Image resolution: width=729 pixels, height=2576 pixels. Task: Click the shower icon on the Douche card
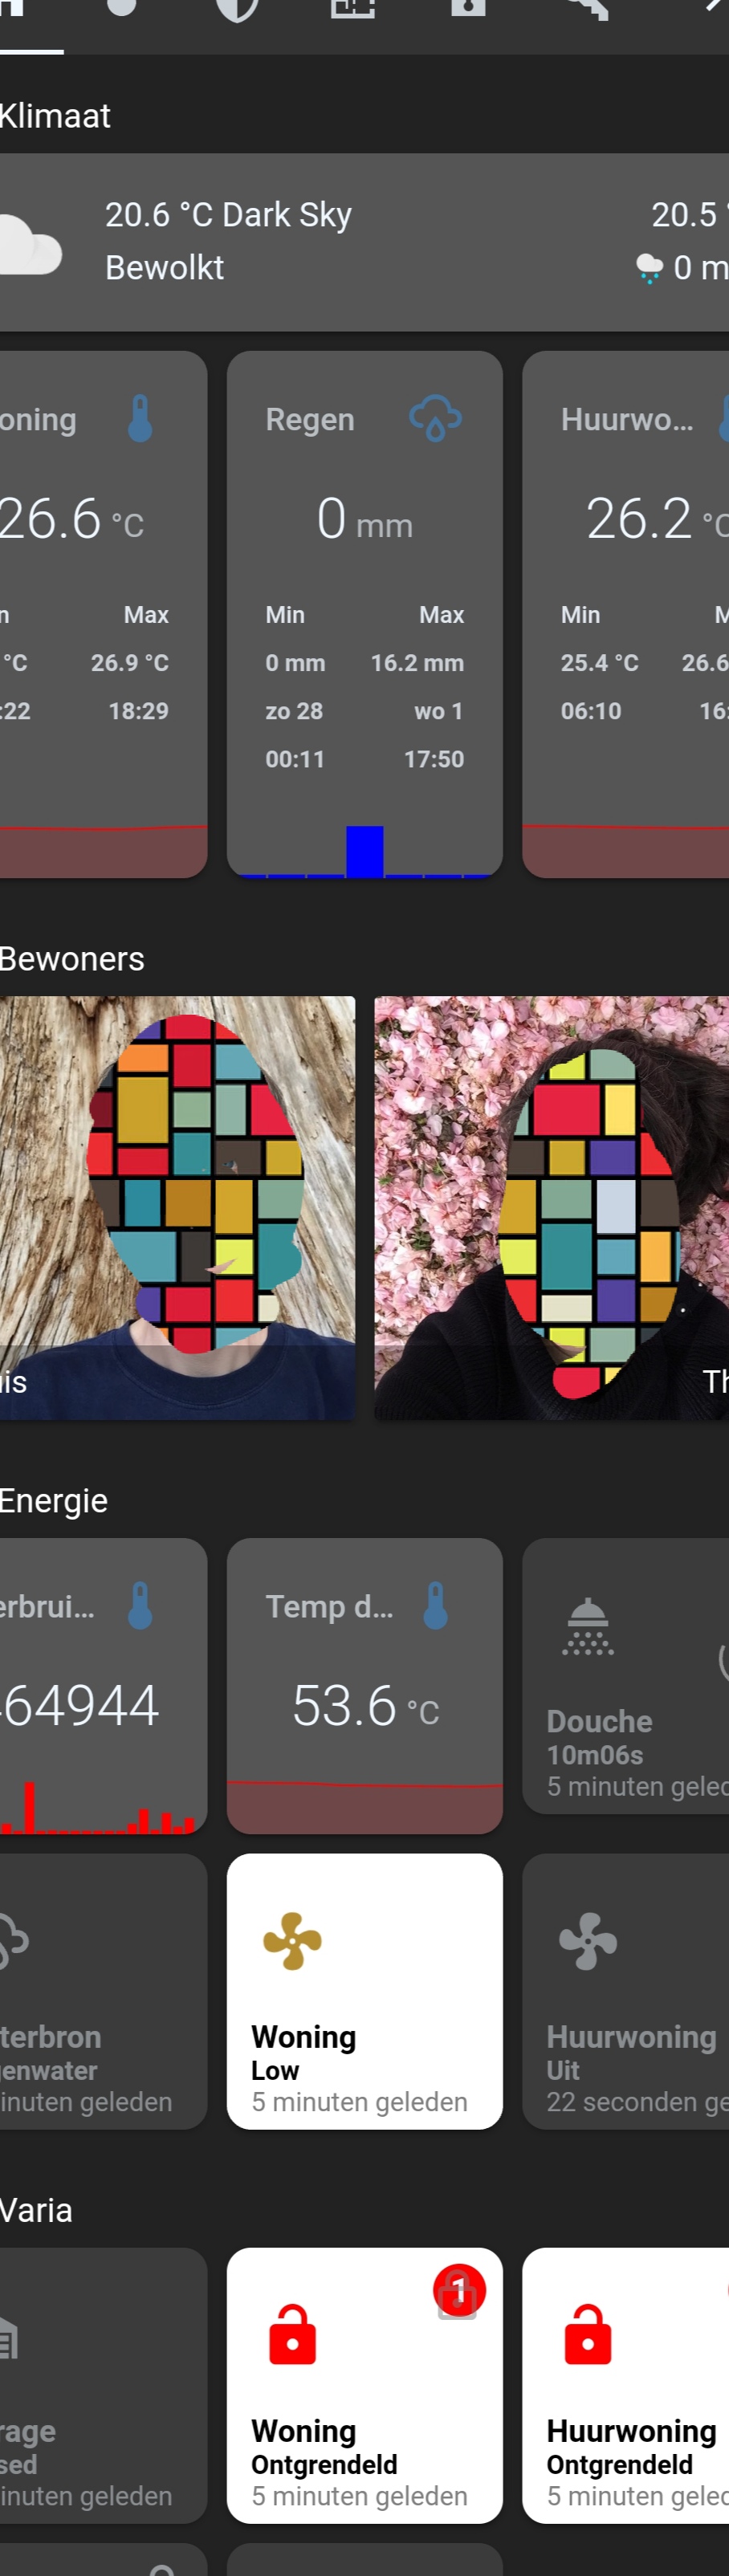pyautogui.click(x=588, y=1627)
